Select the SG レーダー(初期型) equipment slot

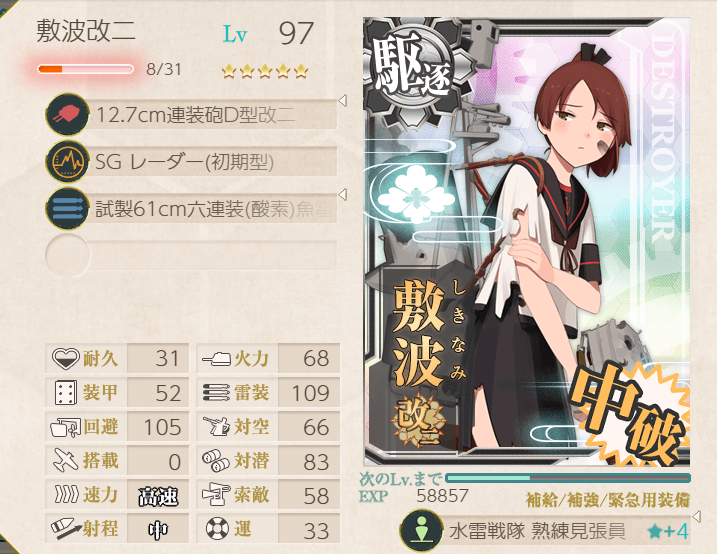click(191, 161)
